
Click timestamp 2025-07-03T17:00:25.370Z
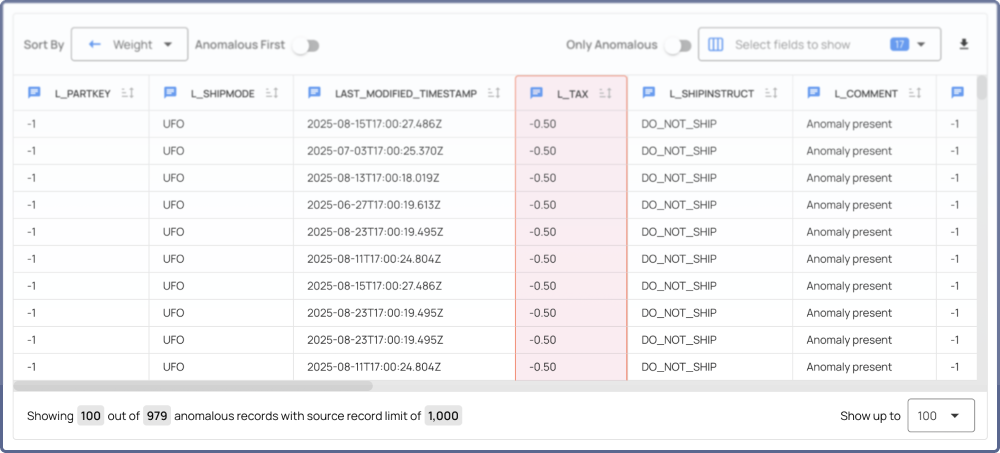(375, 151)
